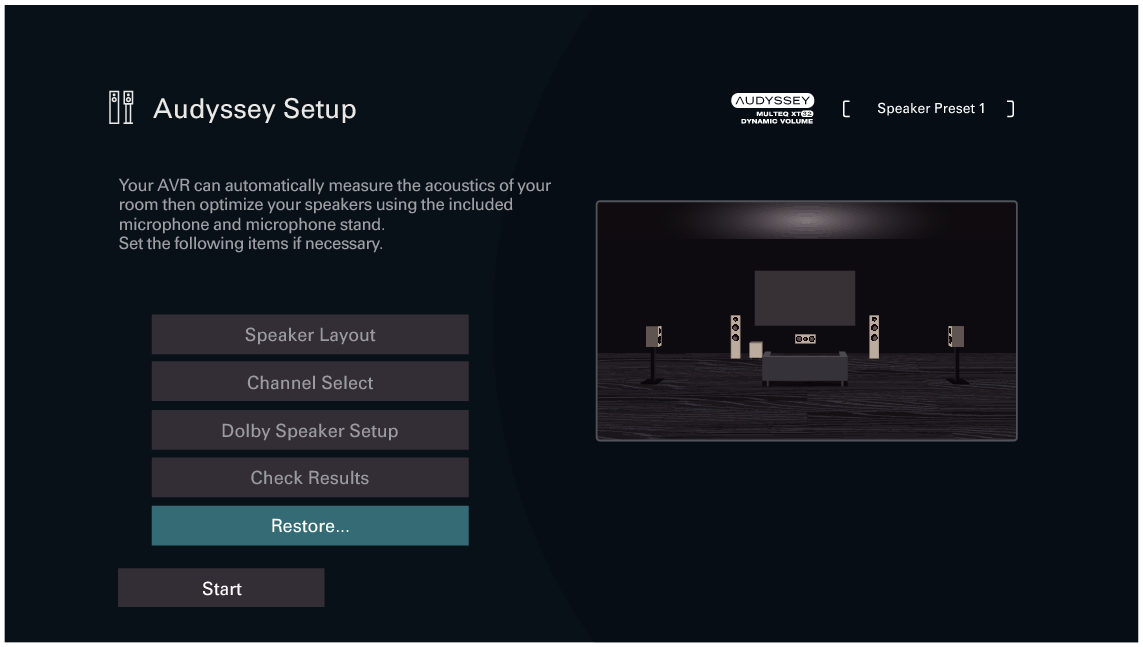Screen dimensions: 1143x647
Task: Click the left bracket of Speaker Preset
Action: tap(846, 109)
